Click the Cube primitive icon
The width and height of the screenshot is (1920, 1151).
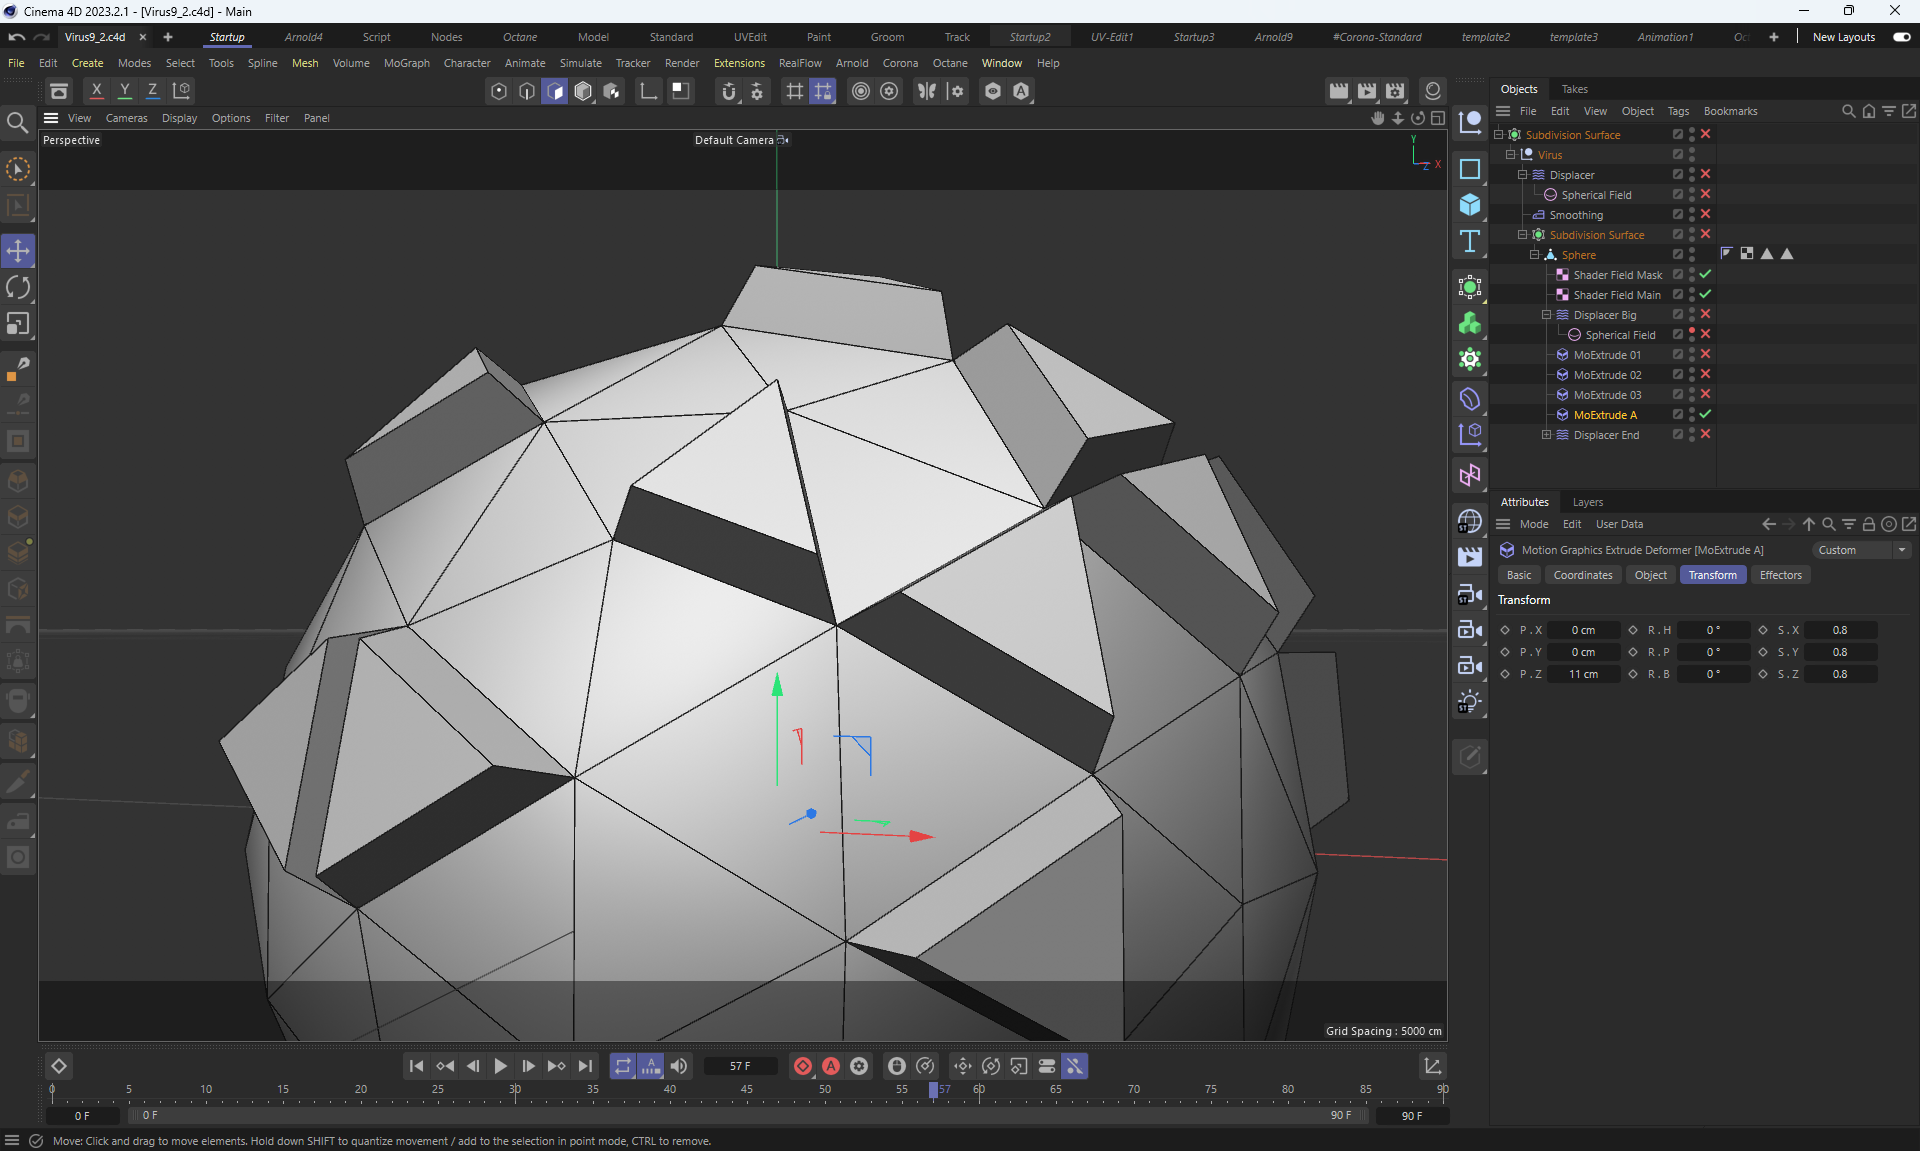pos(1469,205)
